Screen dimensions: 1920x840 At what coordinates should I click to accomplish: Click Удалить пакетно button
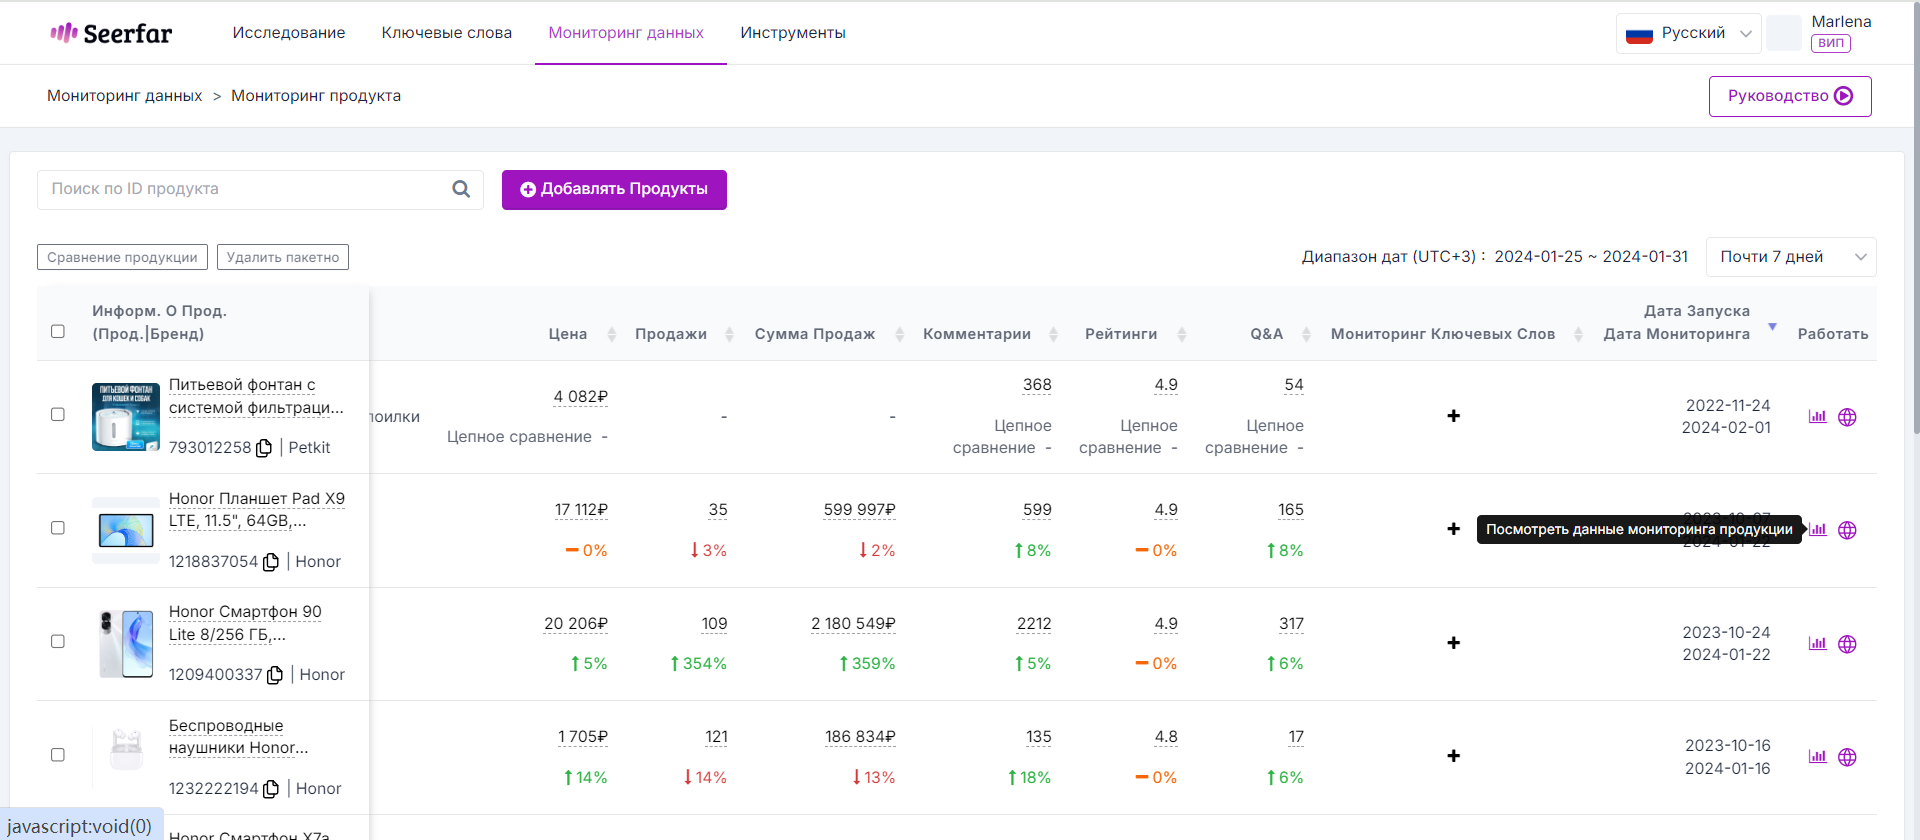[x=283, y=257]
